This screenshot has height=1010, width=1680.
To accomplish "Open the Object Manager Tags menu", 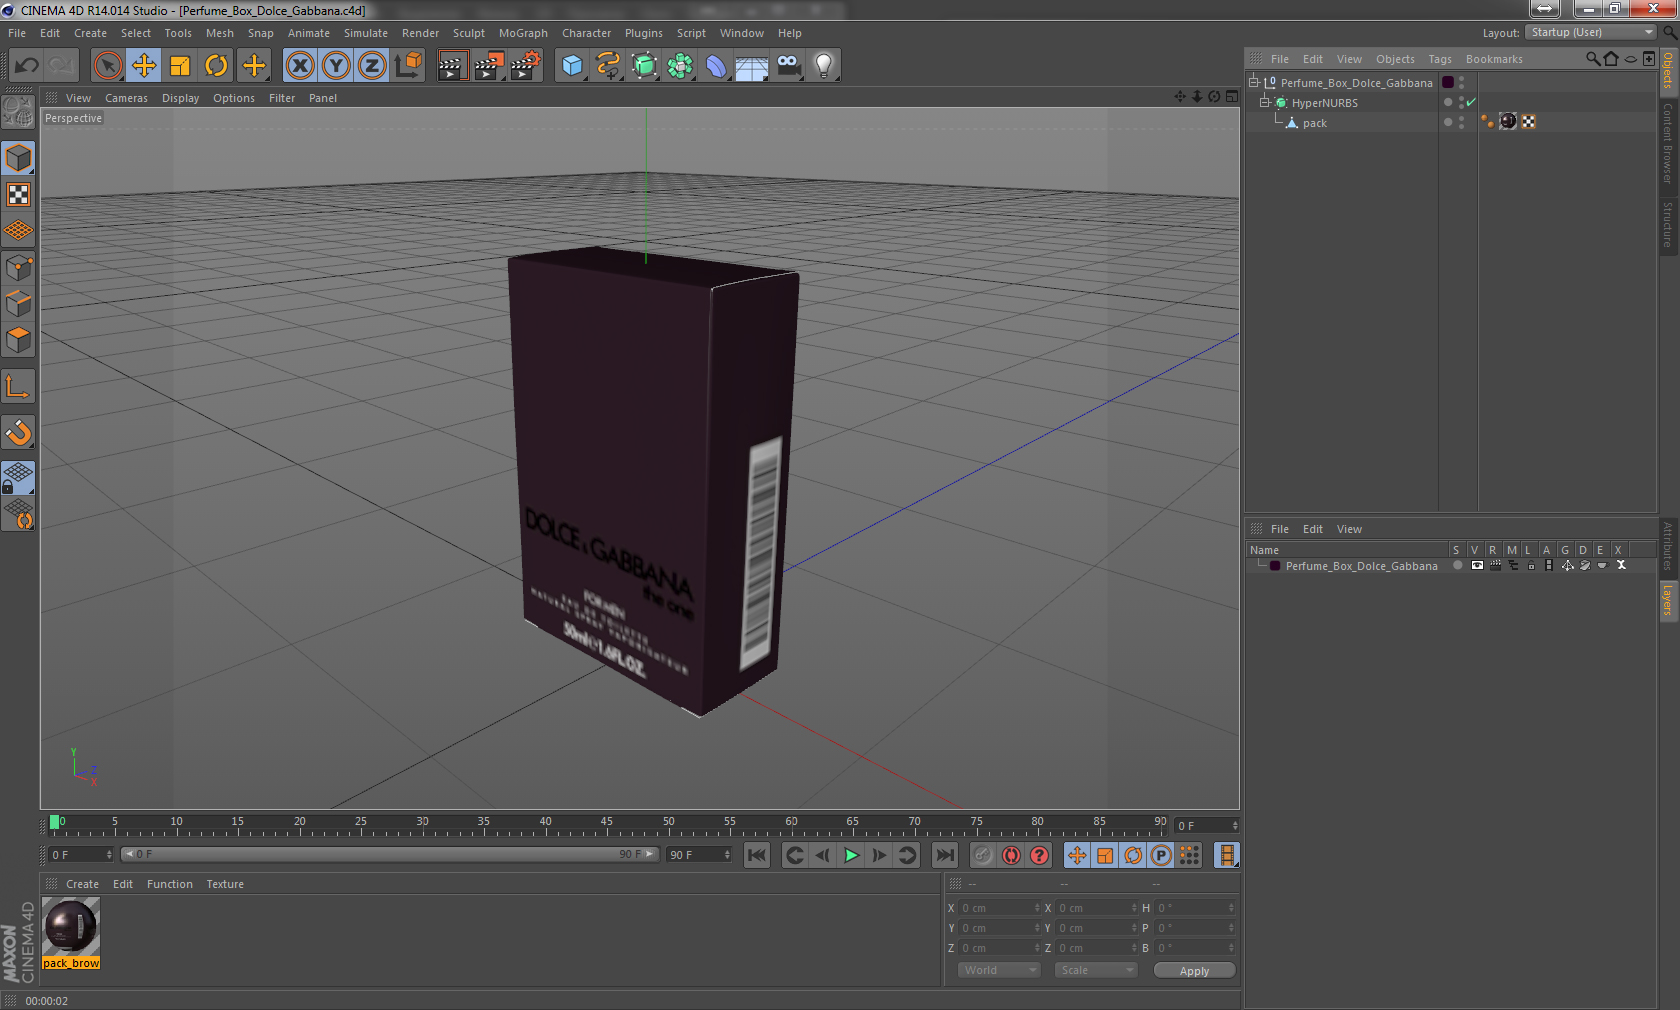I will [1439, 59].
